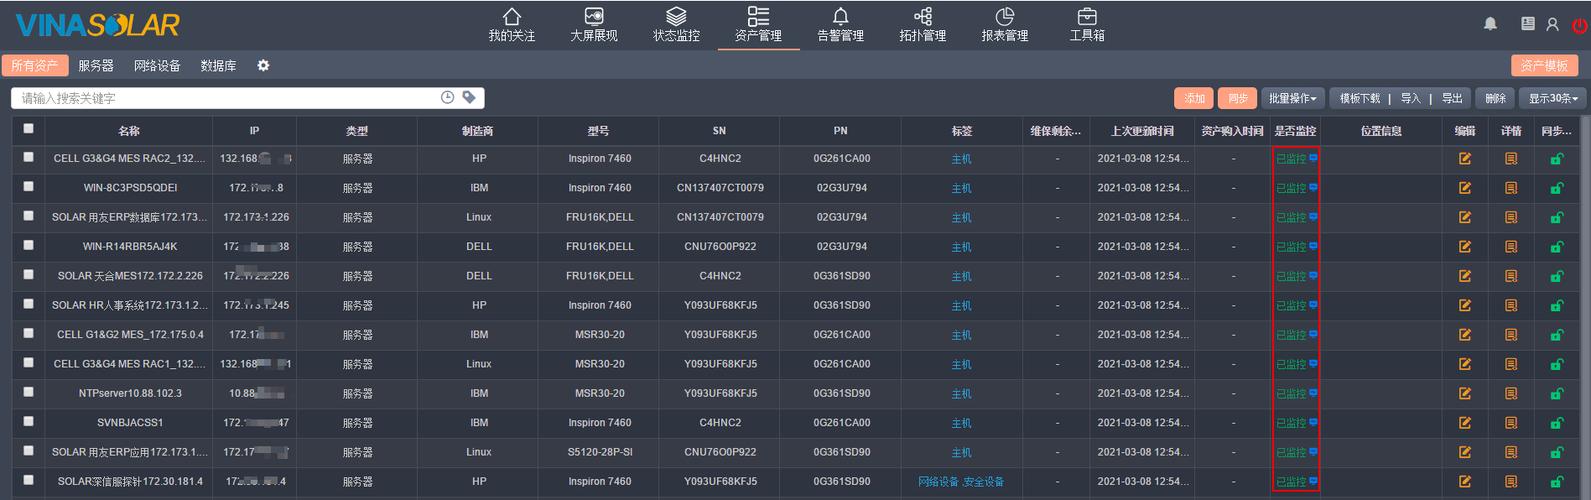
Task: Click the 已监控 status of the NTPserver row
Action: (1291, 394)
